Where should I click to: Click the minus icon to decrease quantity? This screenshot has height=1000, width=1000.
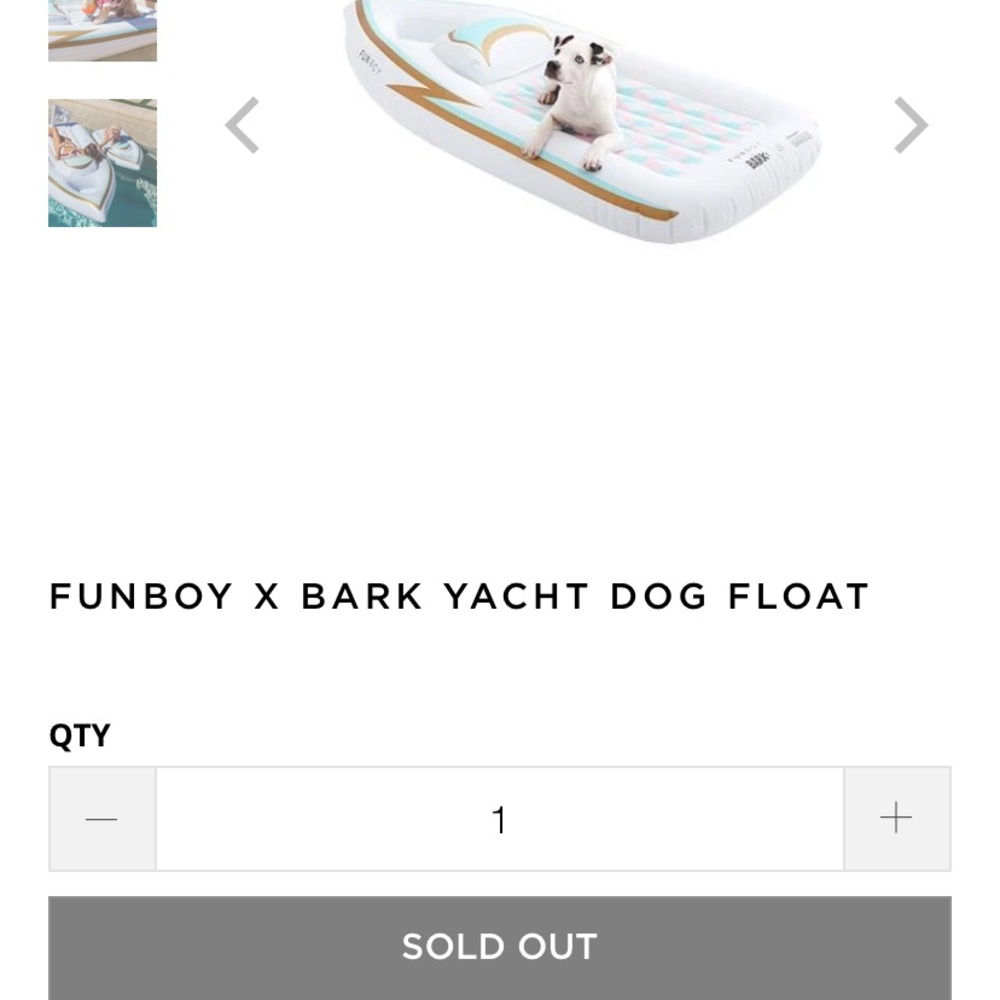click(x=99, y=818)
